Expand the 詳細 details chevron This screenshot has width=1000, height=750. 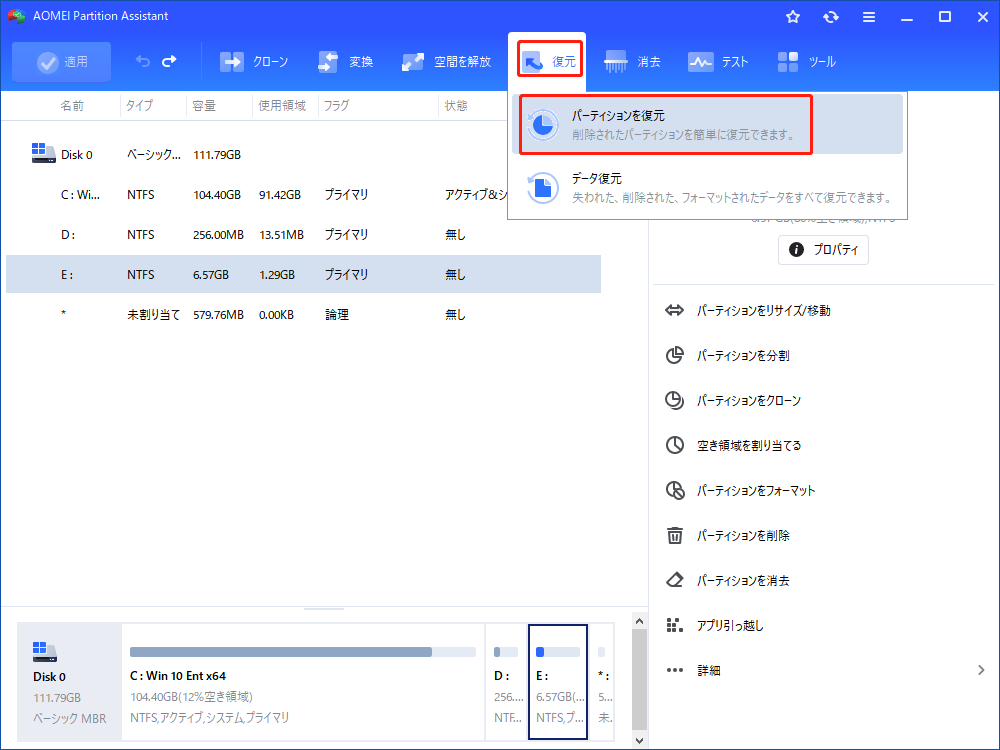click(x=981, y=670)
